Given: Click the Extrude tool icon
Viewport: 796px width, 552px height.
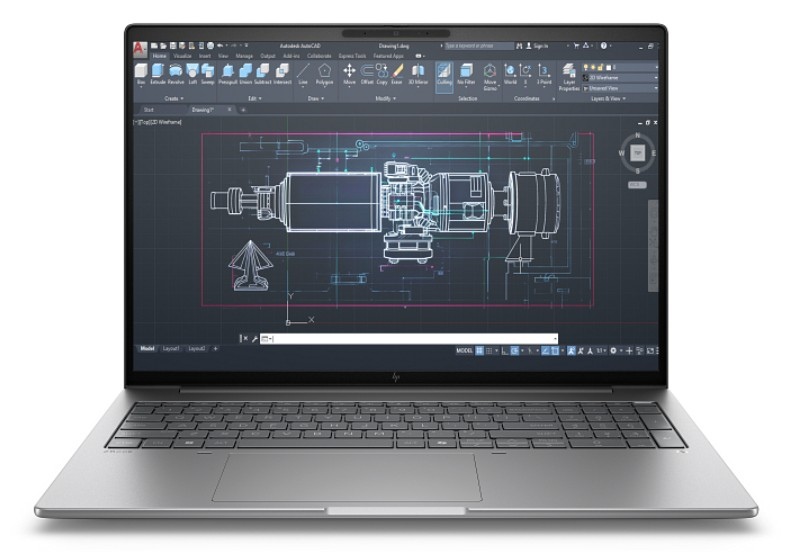Looking at the screenshot, I should click(157, 73).
